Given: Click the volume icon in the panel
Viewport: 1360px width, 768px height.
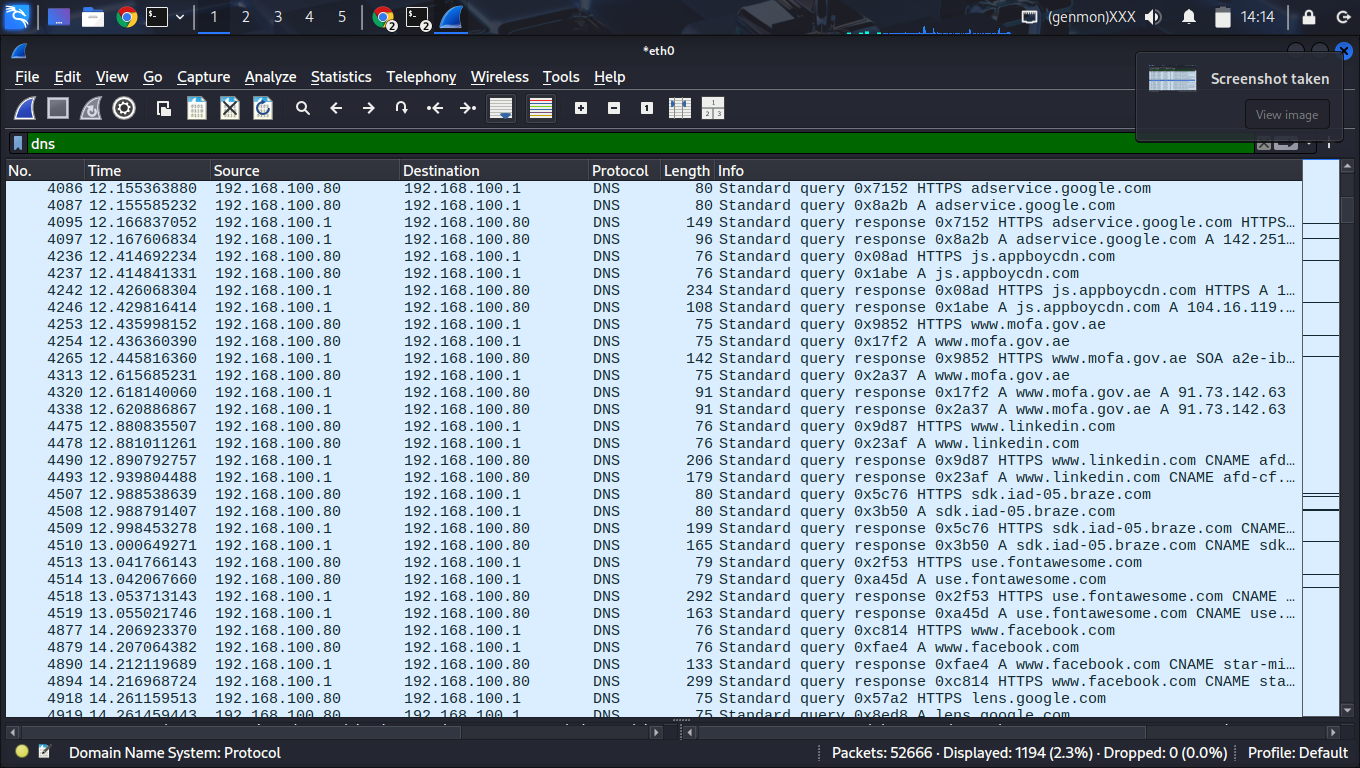Looking at the screenshot, I should click(x=1153, y=17).
